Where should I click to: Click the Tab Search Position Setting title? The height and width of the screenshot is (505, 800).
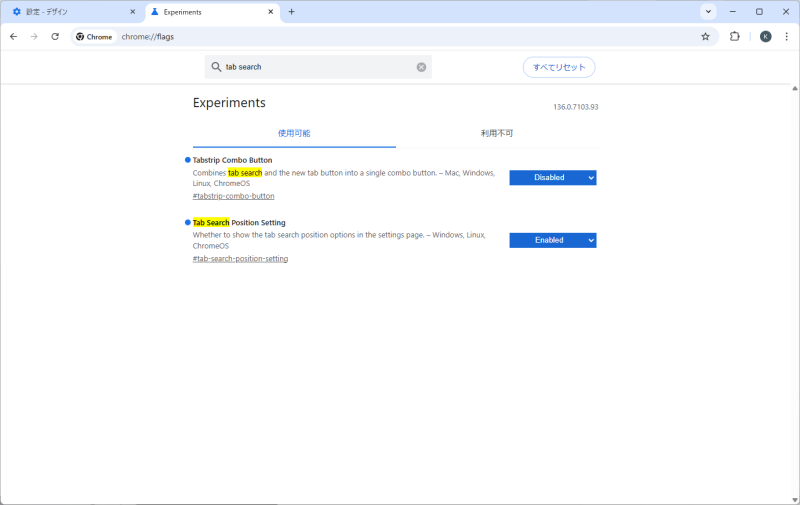239,223
